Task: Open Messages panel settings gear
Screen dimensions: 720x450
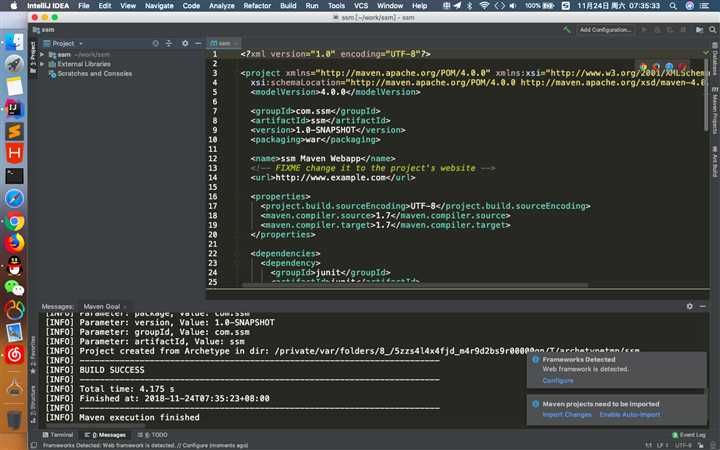Action: pyautogui.click(x=689, y=306)
